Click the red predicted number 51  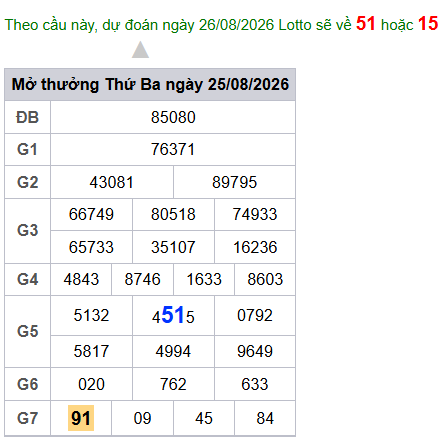(366, 24)
